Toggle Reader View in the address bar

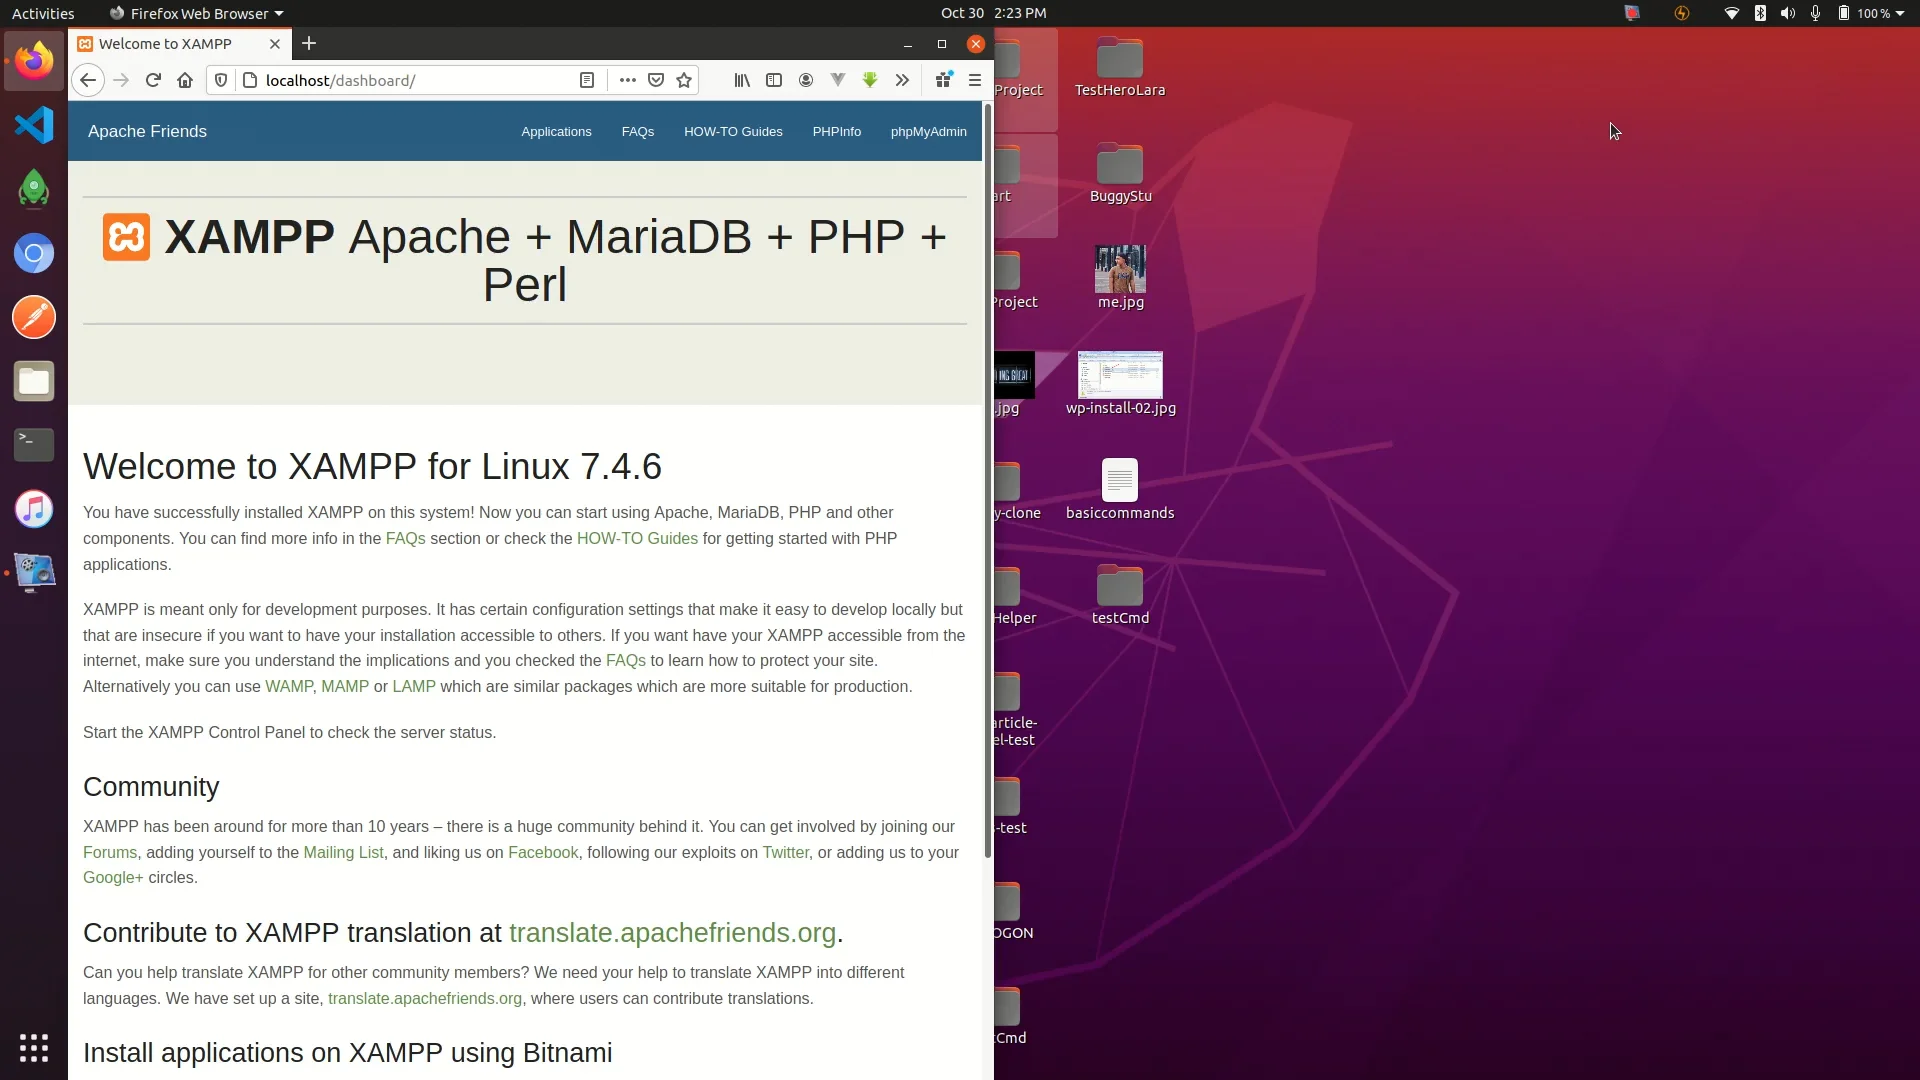(x=587, y=80)
